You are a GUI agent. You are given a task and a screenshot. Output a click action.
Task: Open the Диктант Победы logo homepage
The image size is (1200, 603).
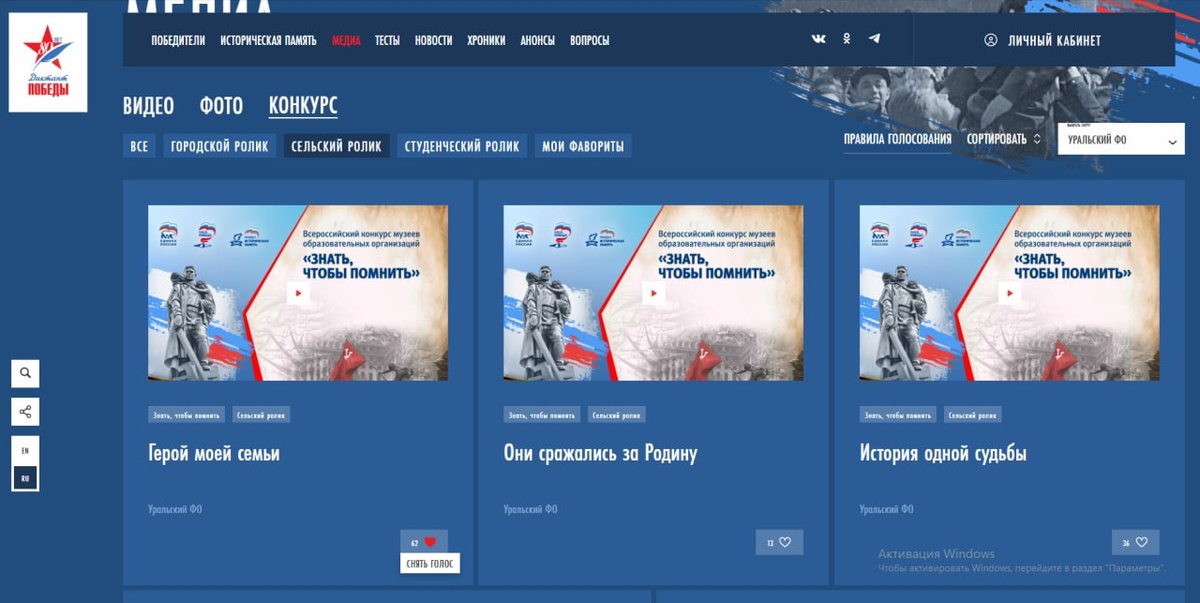tap(48, 62)
